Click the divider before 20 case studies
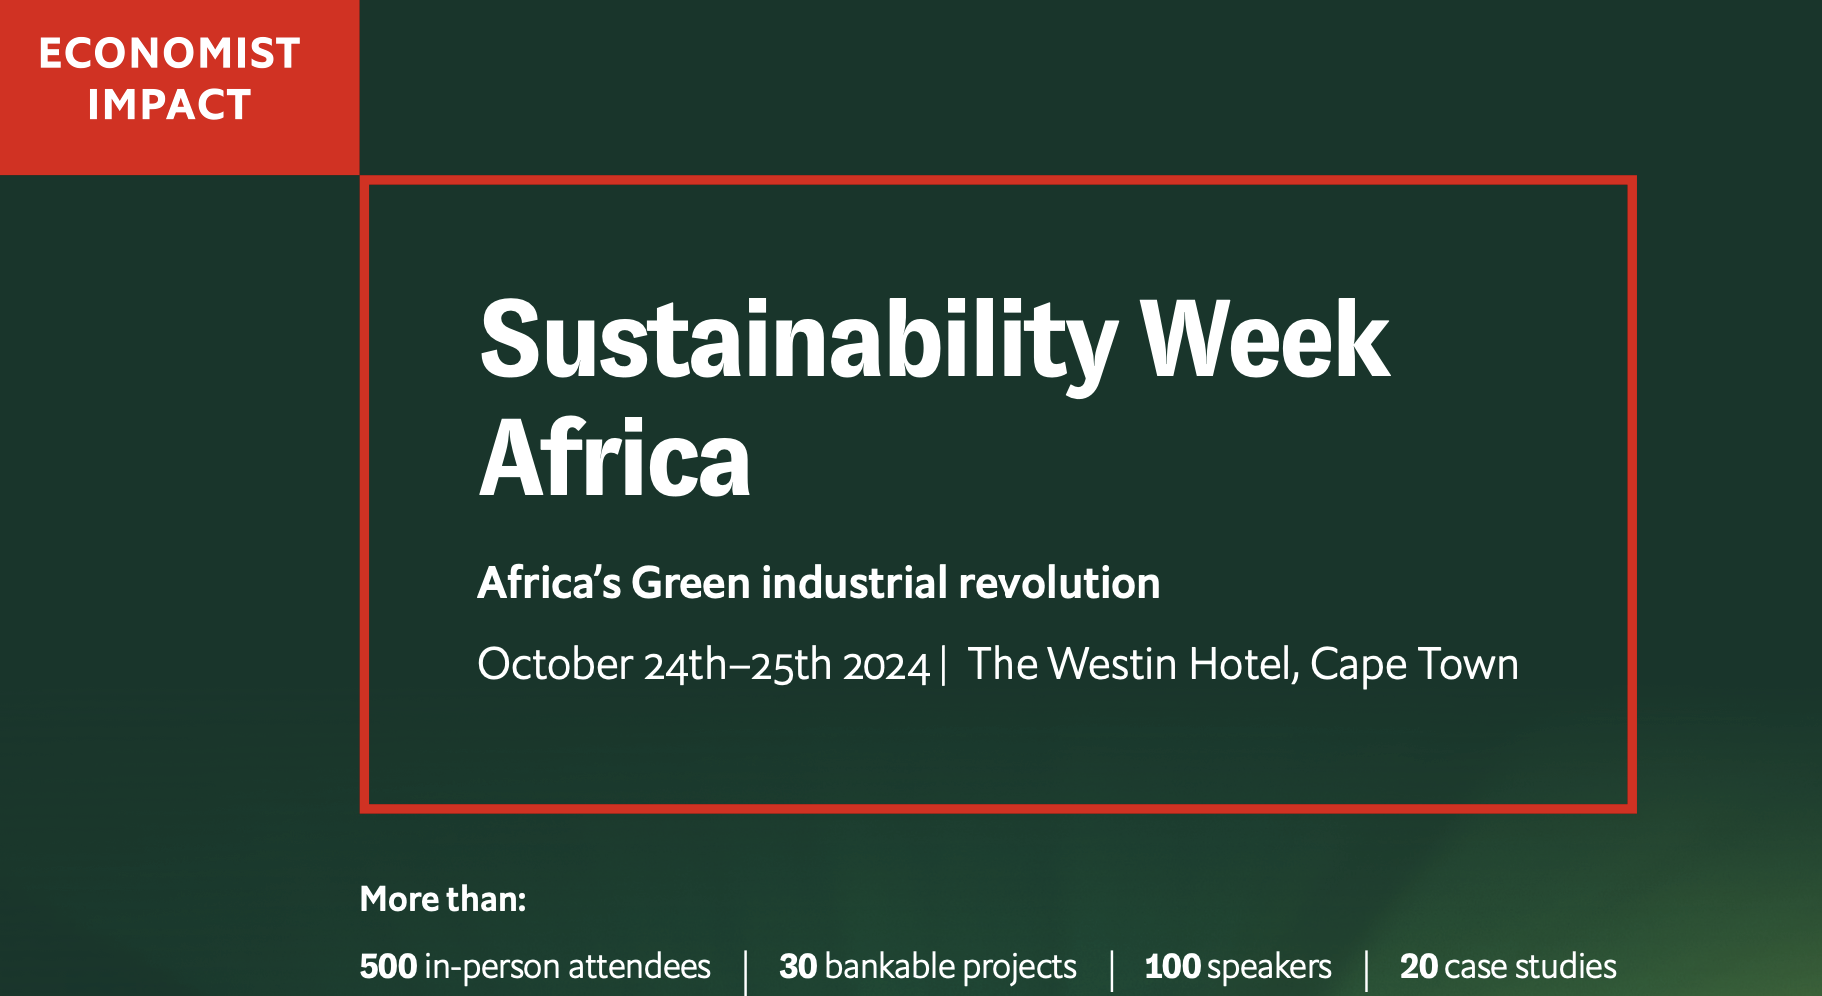This screenshot has width=1822, height=996. coord(1366,971)
